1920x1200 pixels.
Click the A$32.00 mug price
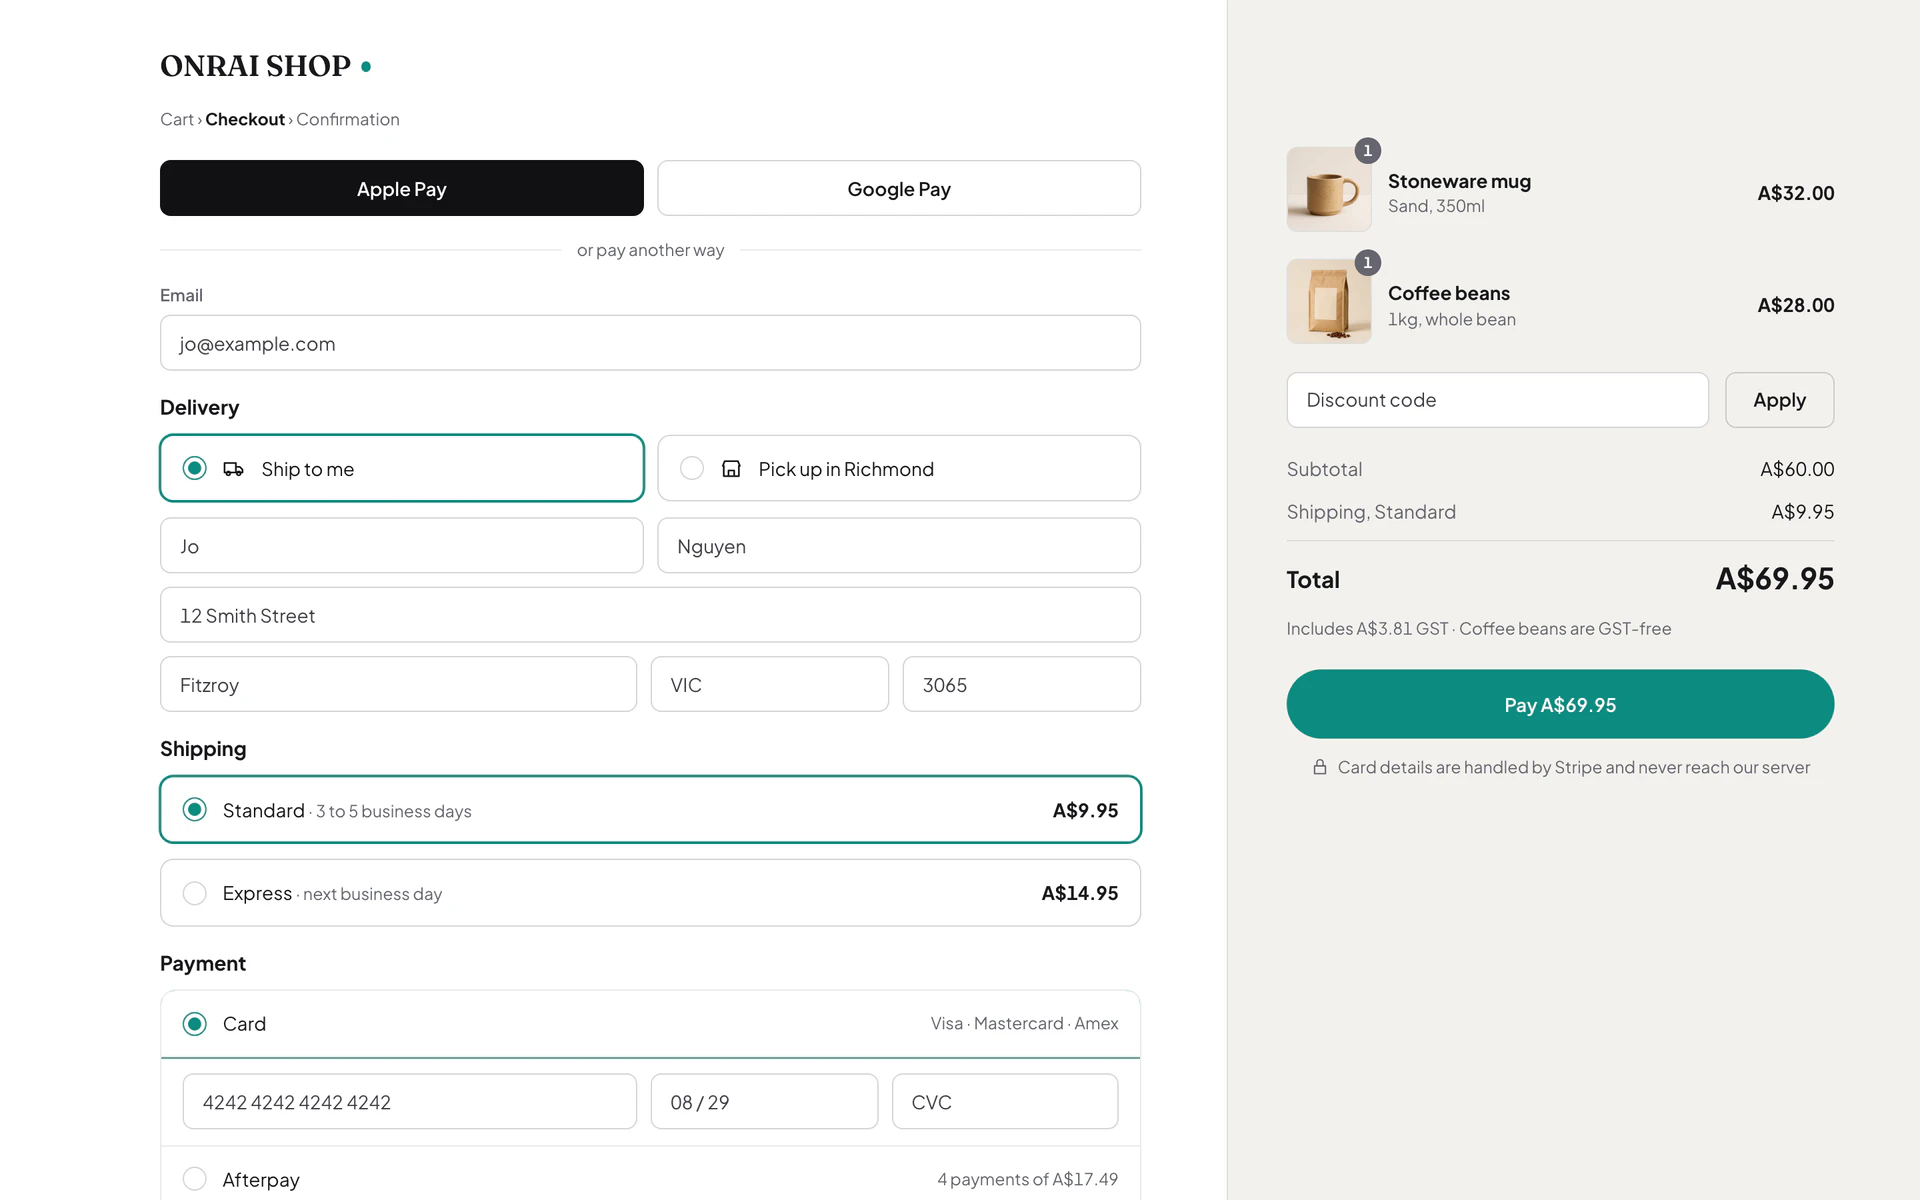[1795, 193]
